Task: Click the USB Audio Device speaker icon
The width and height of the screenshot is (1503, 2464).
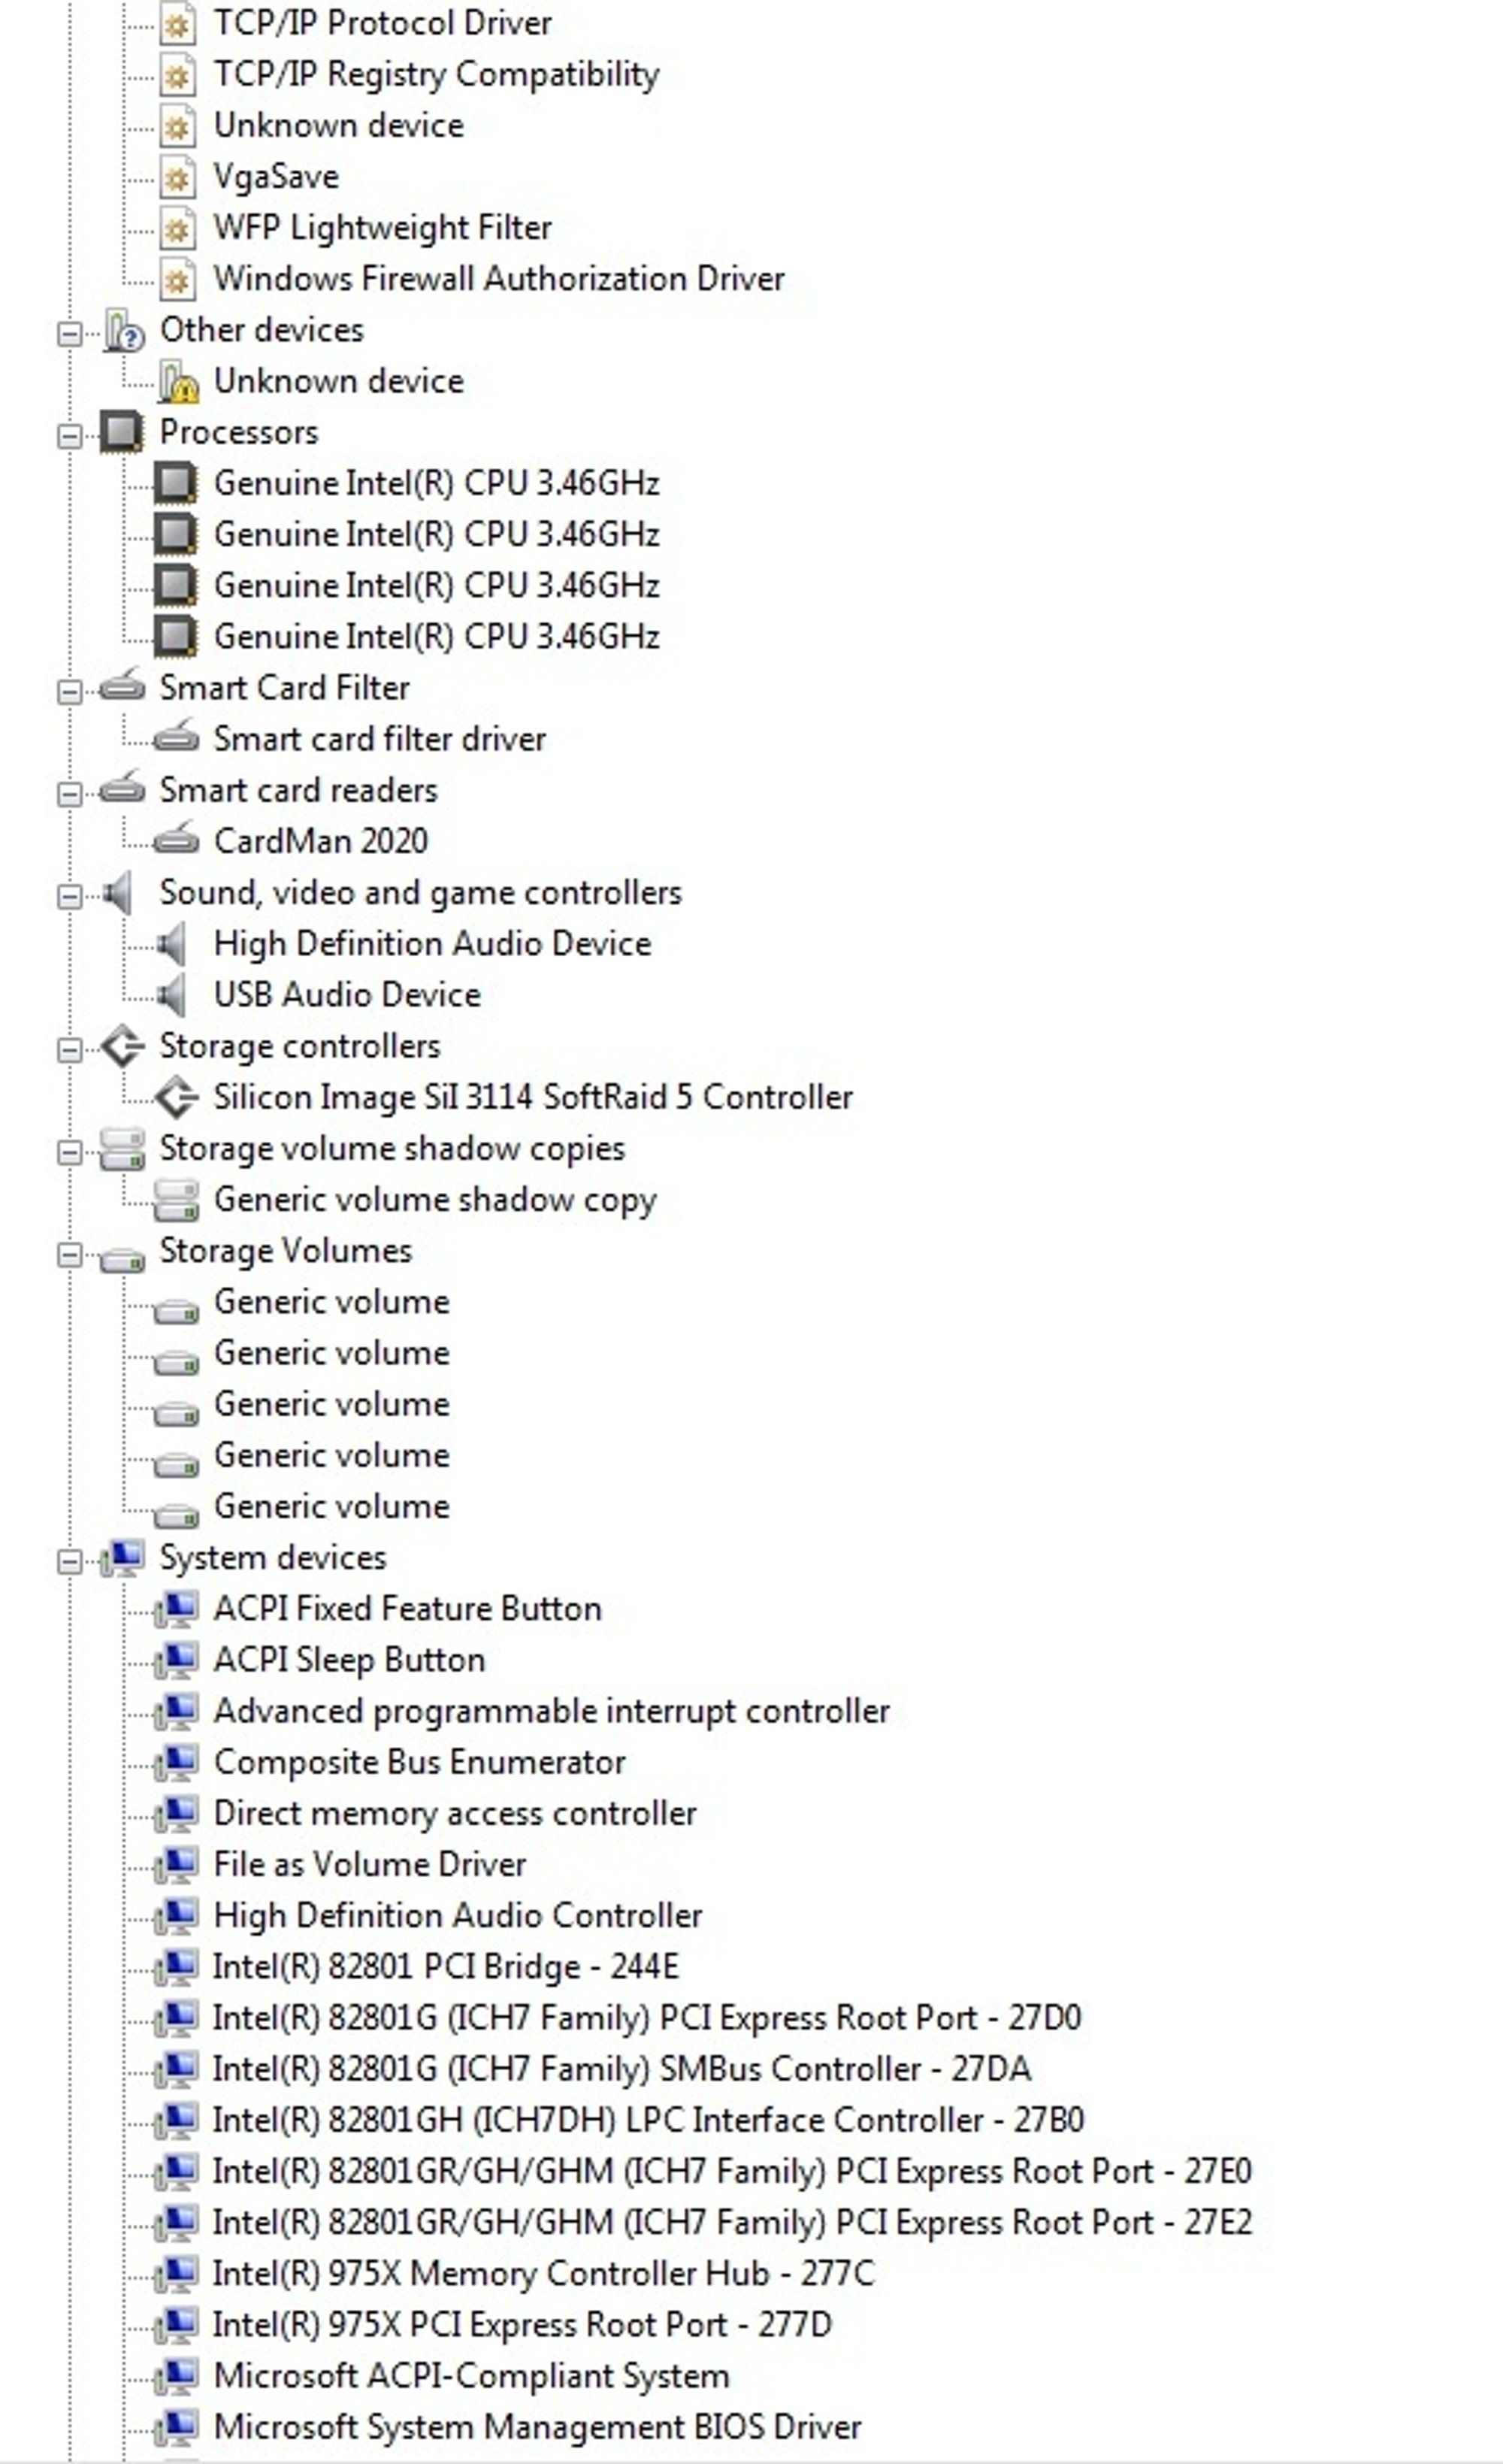Action: coord(172,994)
